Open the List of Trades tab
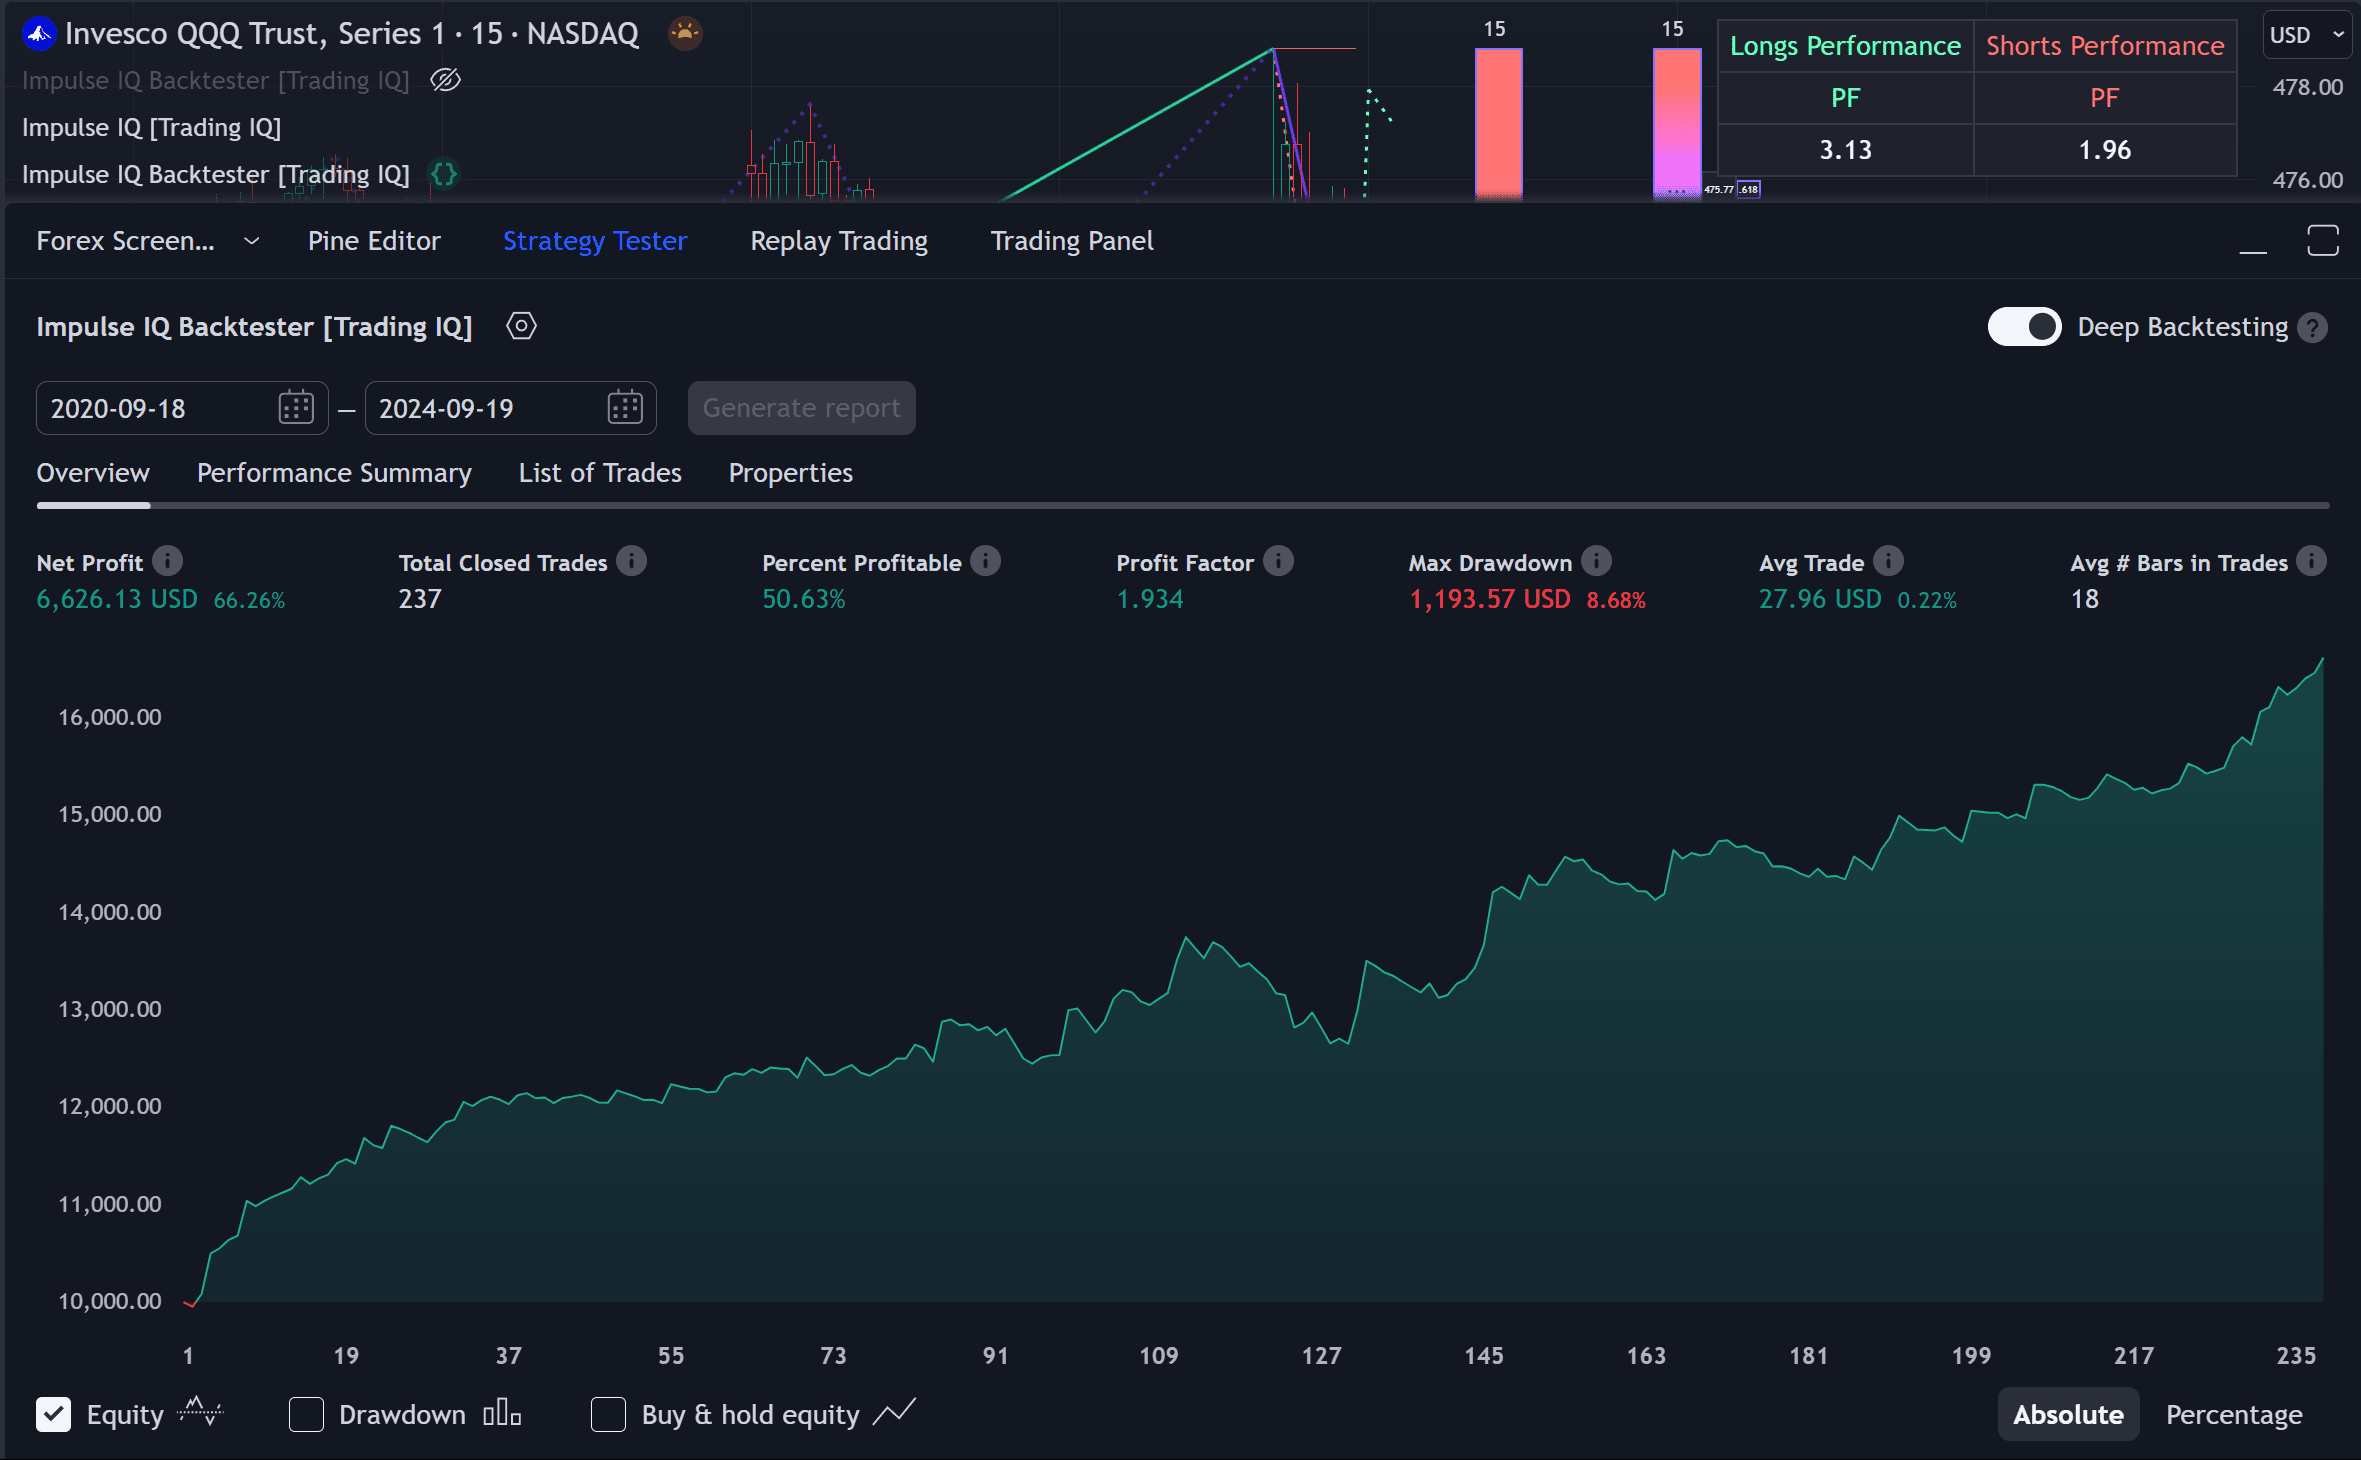 (600, 473)
